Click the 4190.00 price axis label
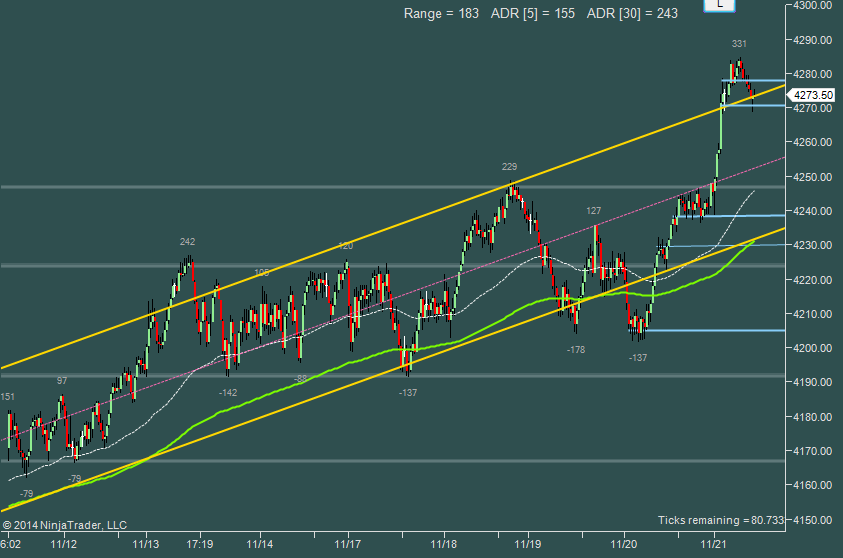843x558 pixels. click(x=812, y=382)
